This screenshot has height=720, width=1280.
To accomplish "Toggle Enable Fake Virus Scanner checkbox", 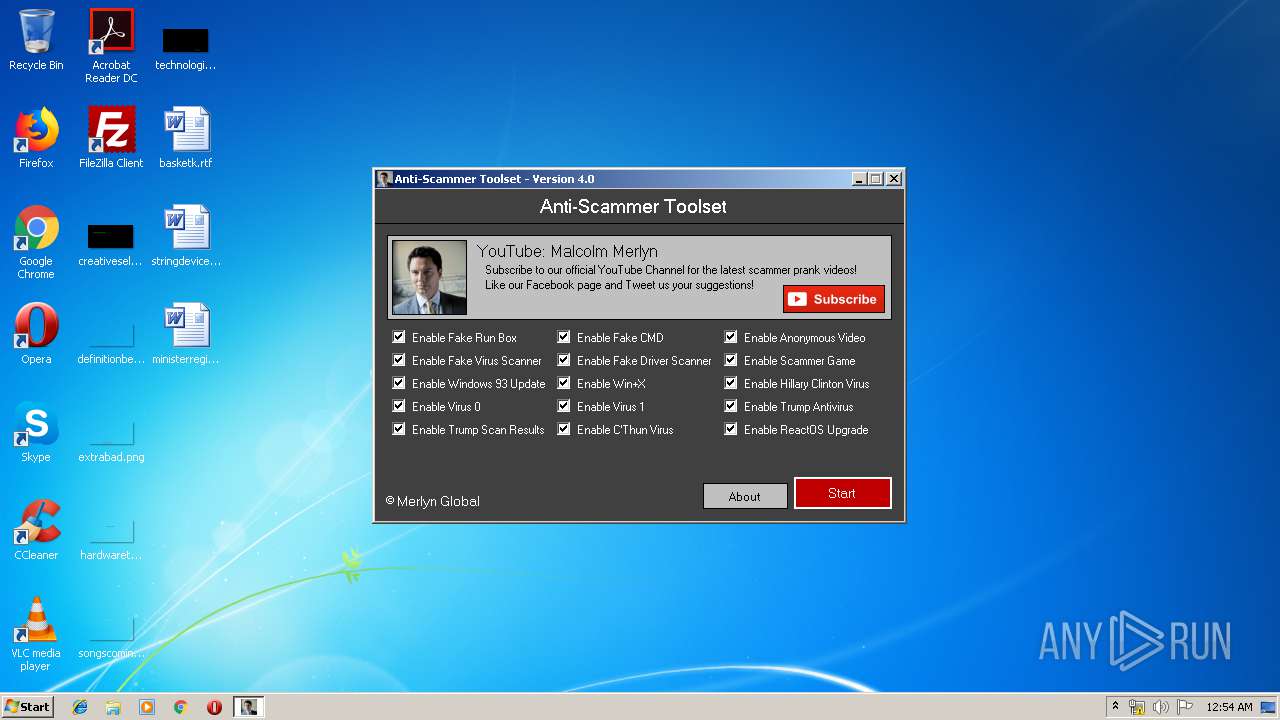I will pyautogui.click(x=399, y=360).
